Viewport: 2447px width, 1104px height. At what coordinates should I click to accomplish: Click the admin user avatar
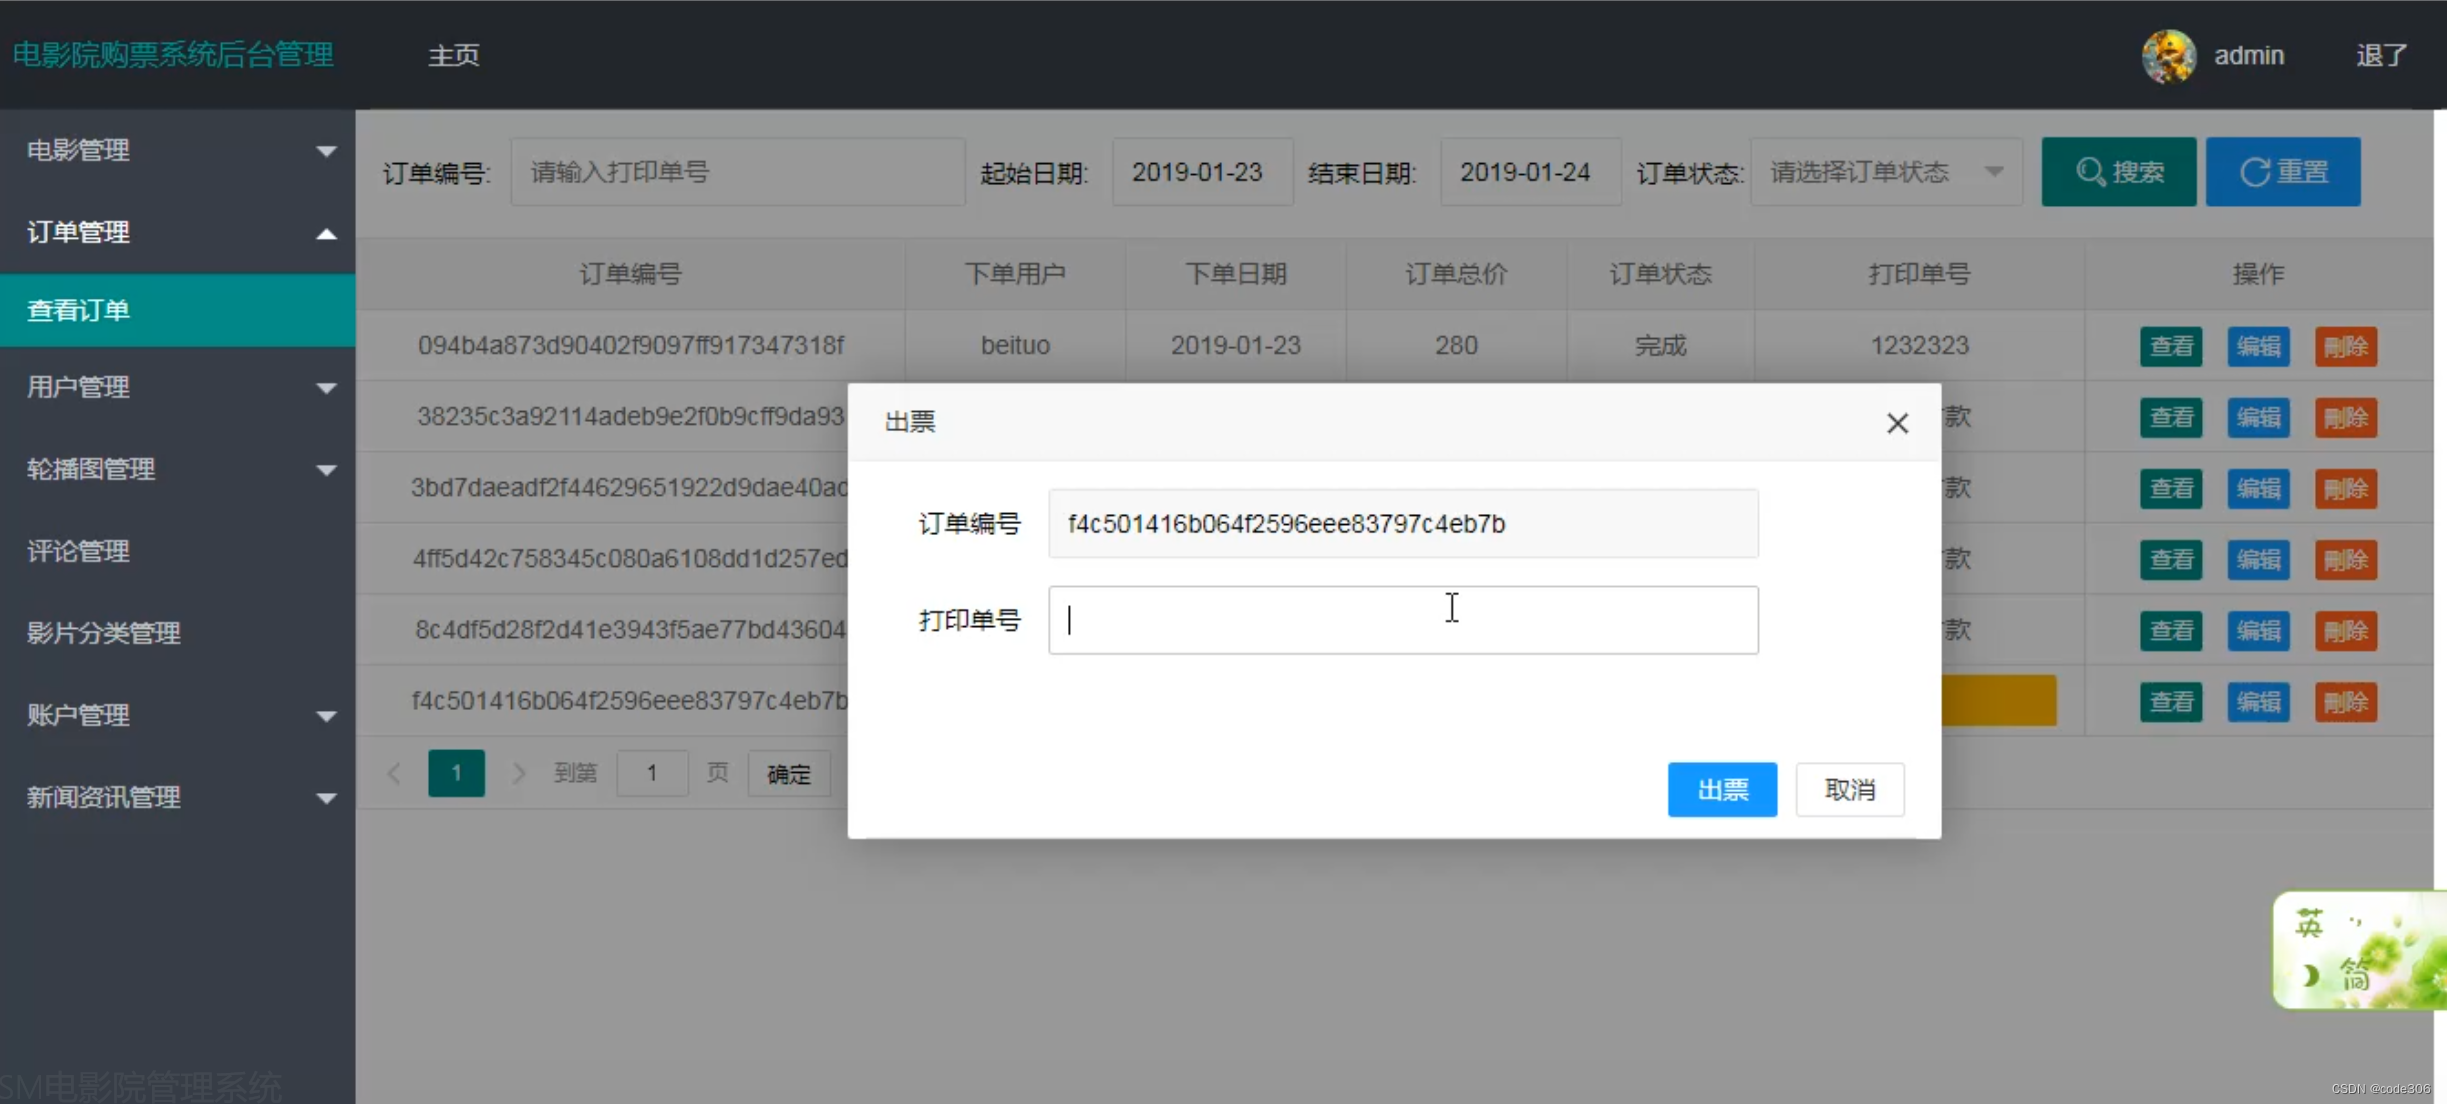click(x=2168, y=55)
